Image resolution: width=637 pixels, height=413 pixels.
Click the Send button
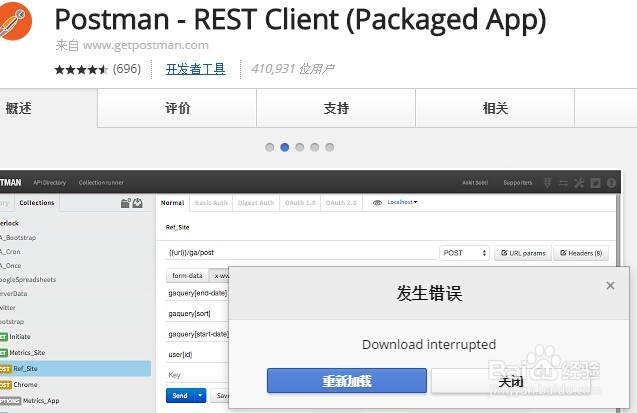[180, 396]
